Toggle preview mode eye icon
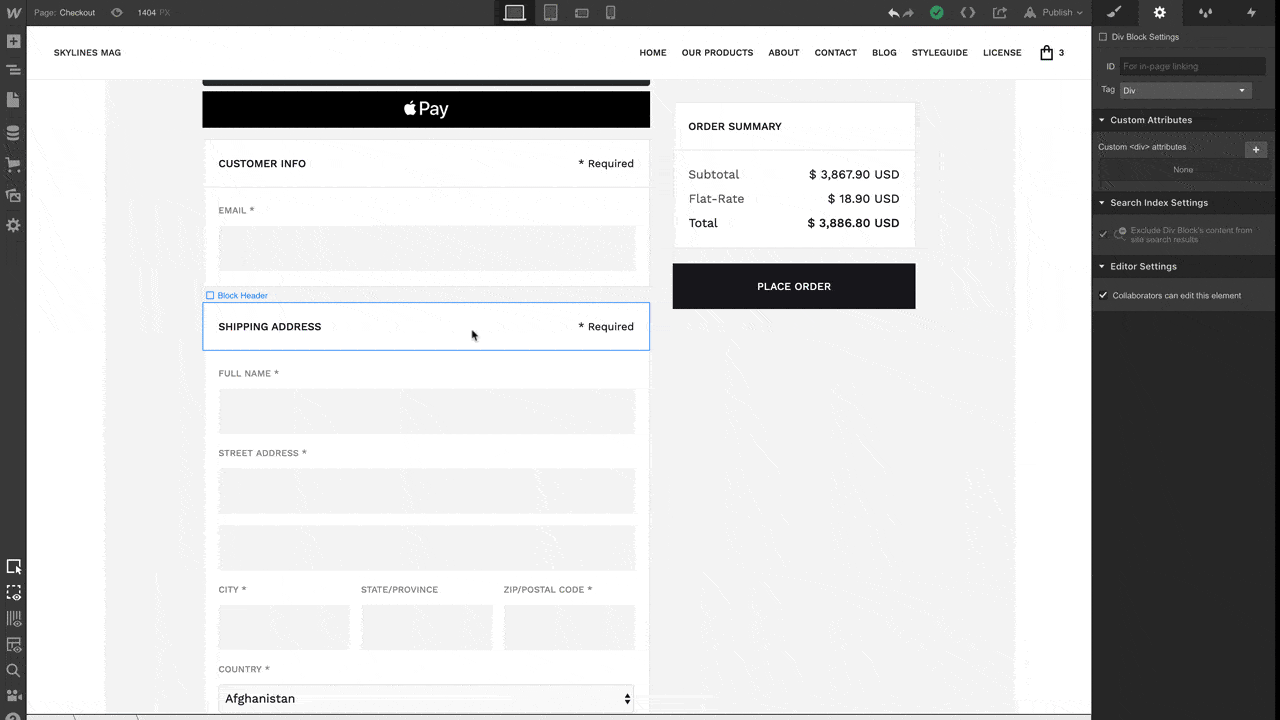This screenshot has height=720, width=1280. 117,13
